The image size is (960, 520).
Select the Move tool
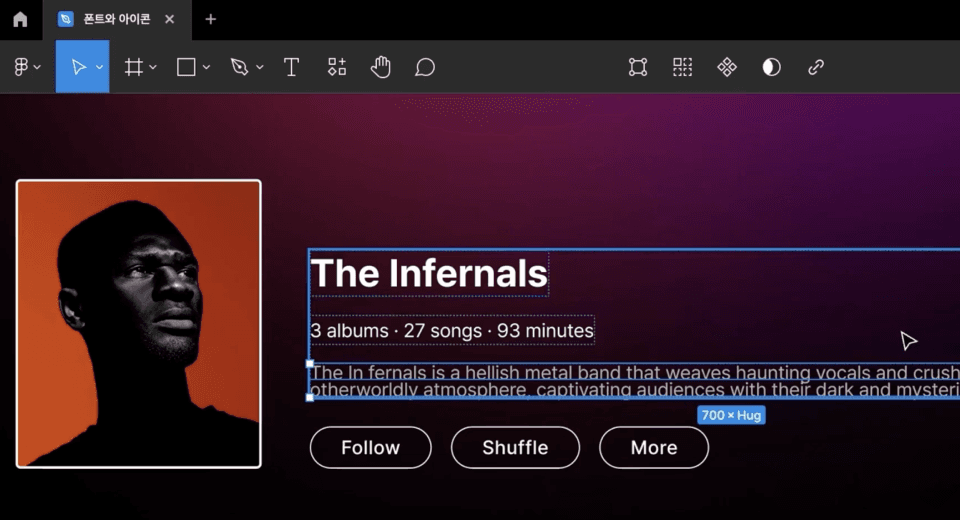77,67
